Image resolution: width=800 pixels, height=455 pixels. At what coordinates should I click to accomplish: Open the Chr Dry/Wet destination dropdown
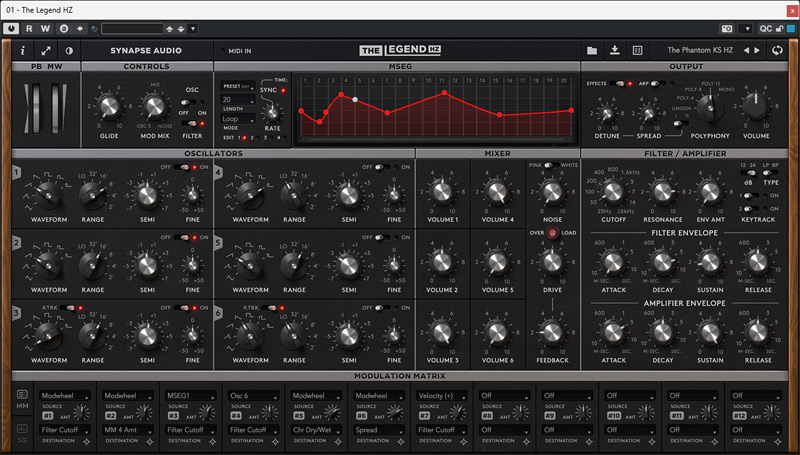coord(316,429)
